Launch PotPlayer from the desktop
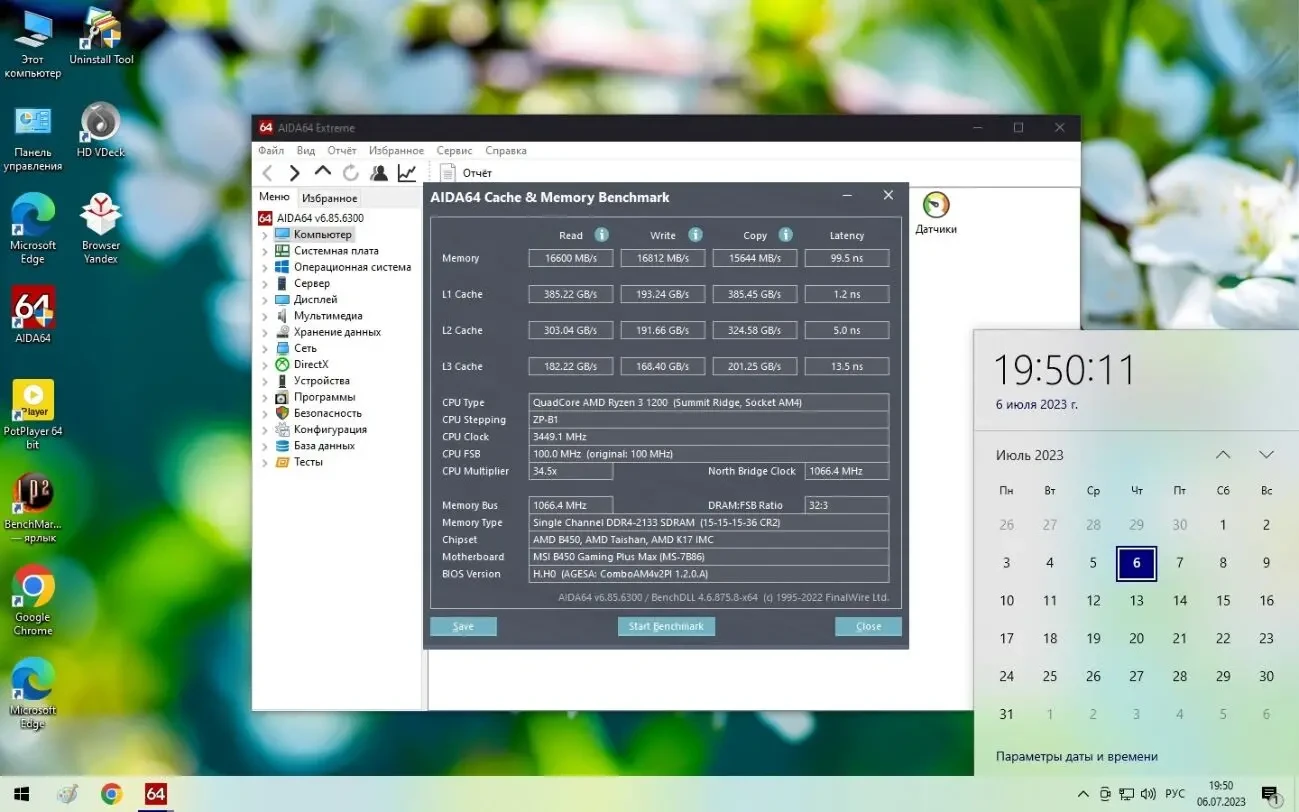This screenshot has height=812, width=1299. pyautogui.click(x=33, y=400)
